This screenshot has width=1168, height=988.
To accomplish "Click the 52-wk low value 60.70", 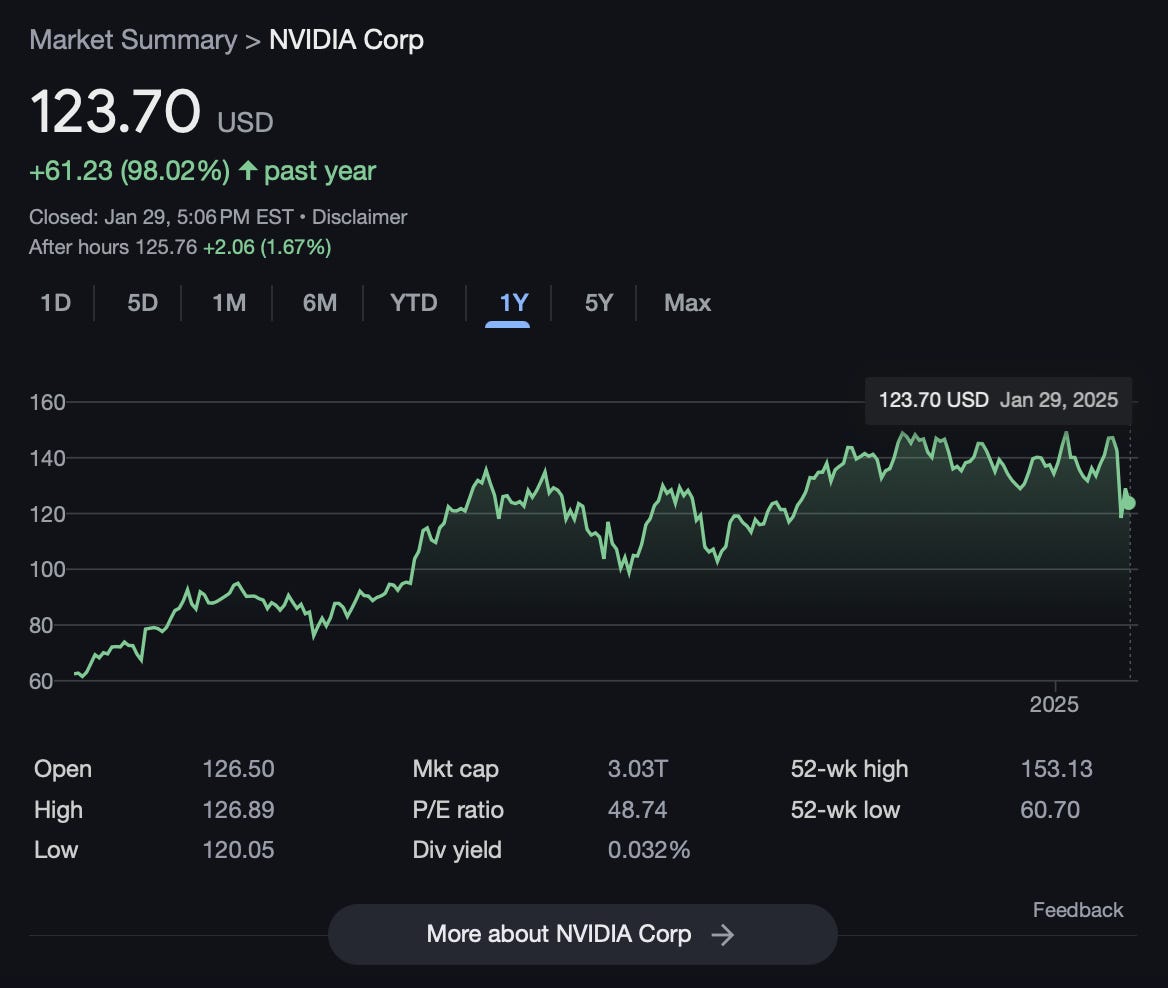I will [1050, 810].
